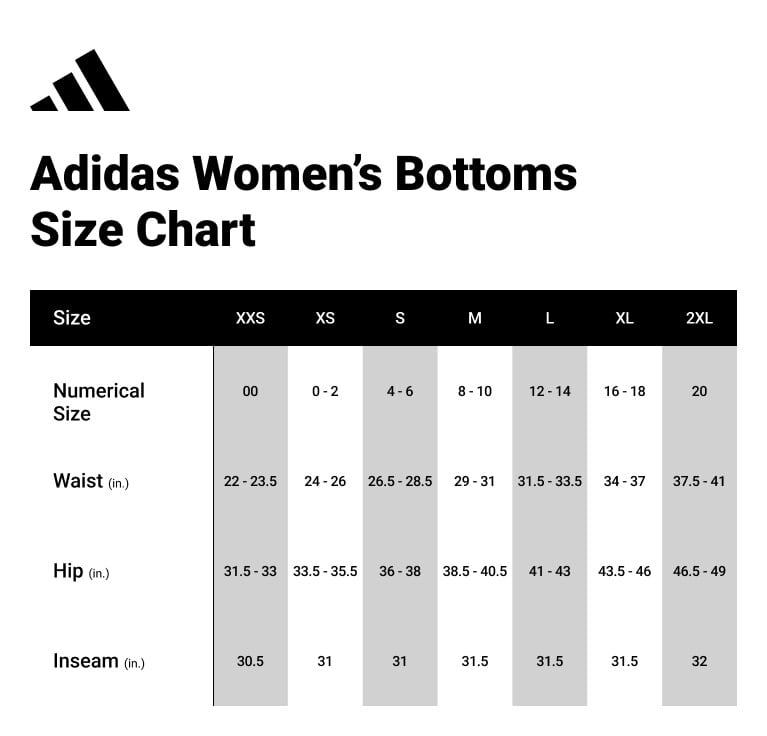Click the 43.5 - 46 hip measurement cell
Viewport: 767px width, 736px height.
click(x=624, y=571)
